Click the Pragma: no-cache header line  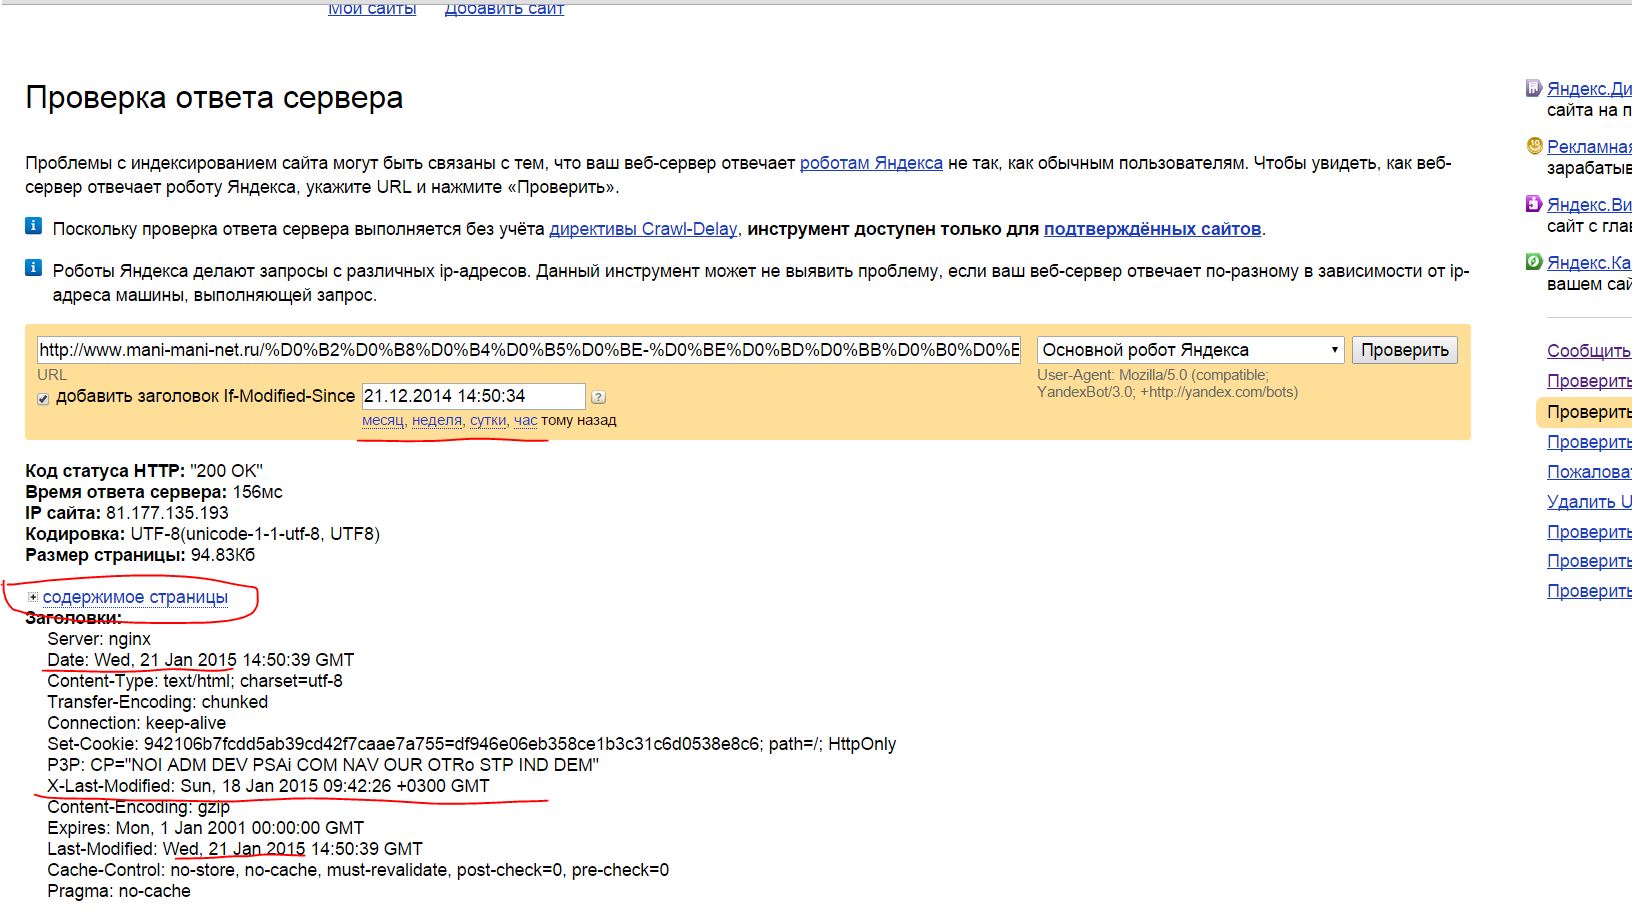tap(119, 891)
